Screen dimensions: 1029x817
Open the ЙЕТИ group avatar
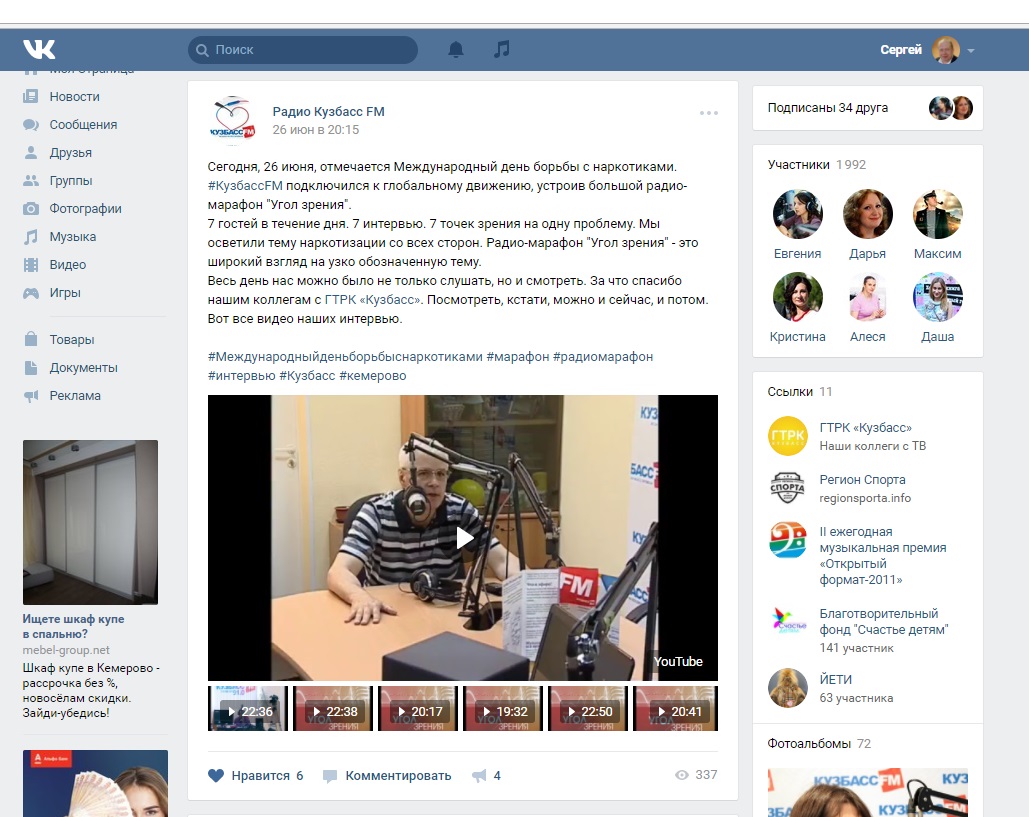788,688
